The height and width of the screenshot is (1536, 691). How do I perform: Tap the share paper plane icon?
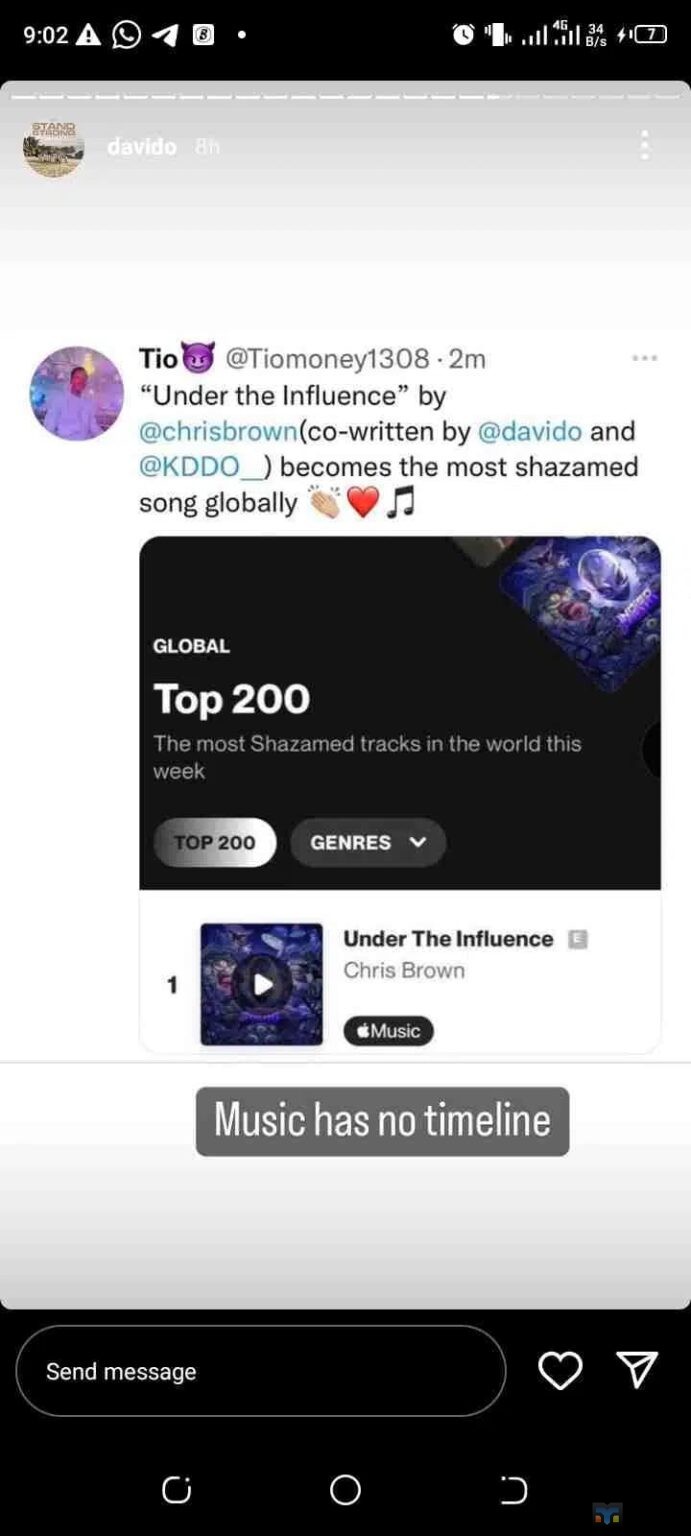(x=637, y=1369)
